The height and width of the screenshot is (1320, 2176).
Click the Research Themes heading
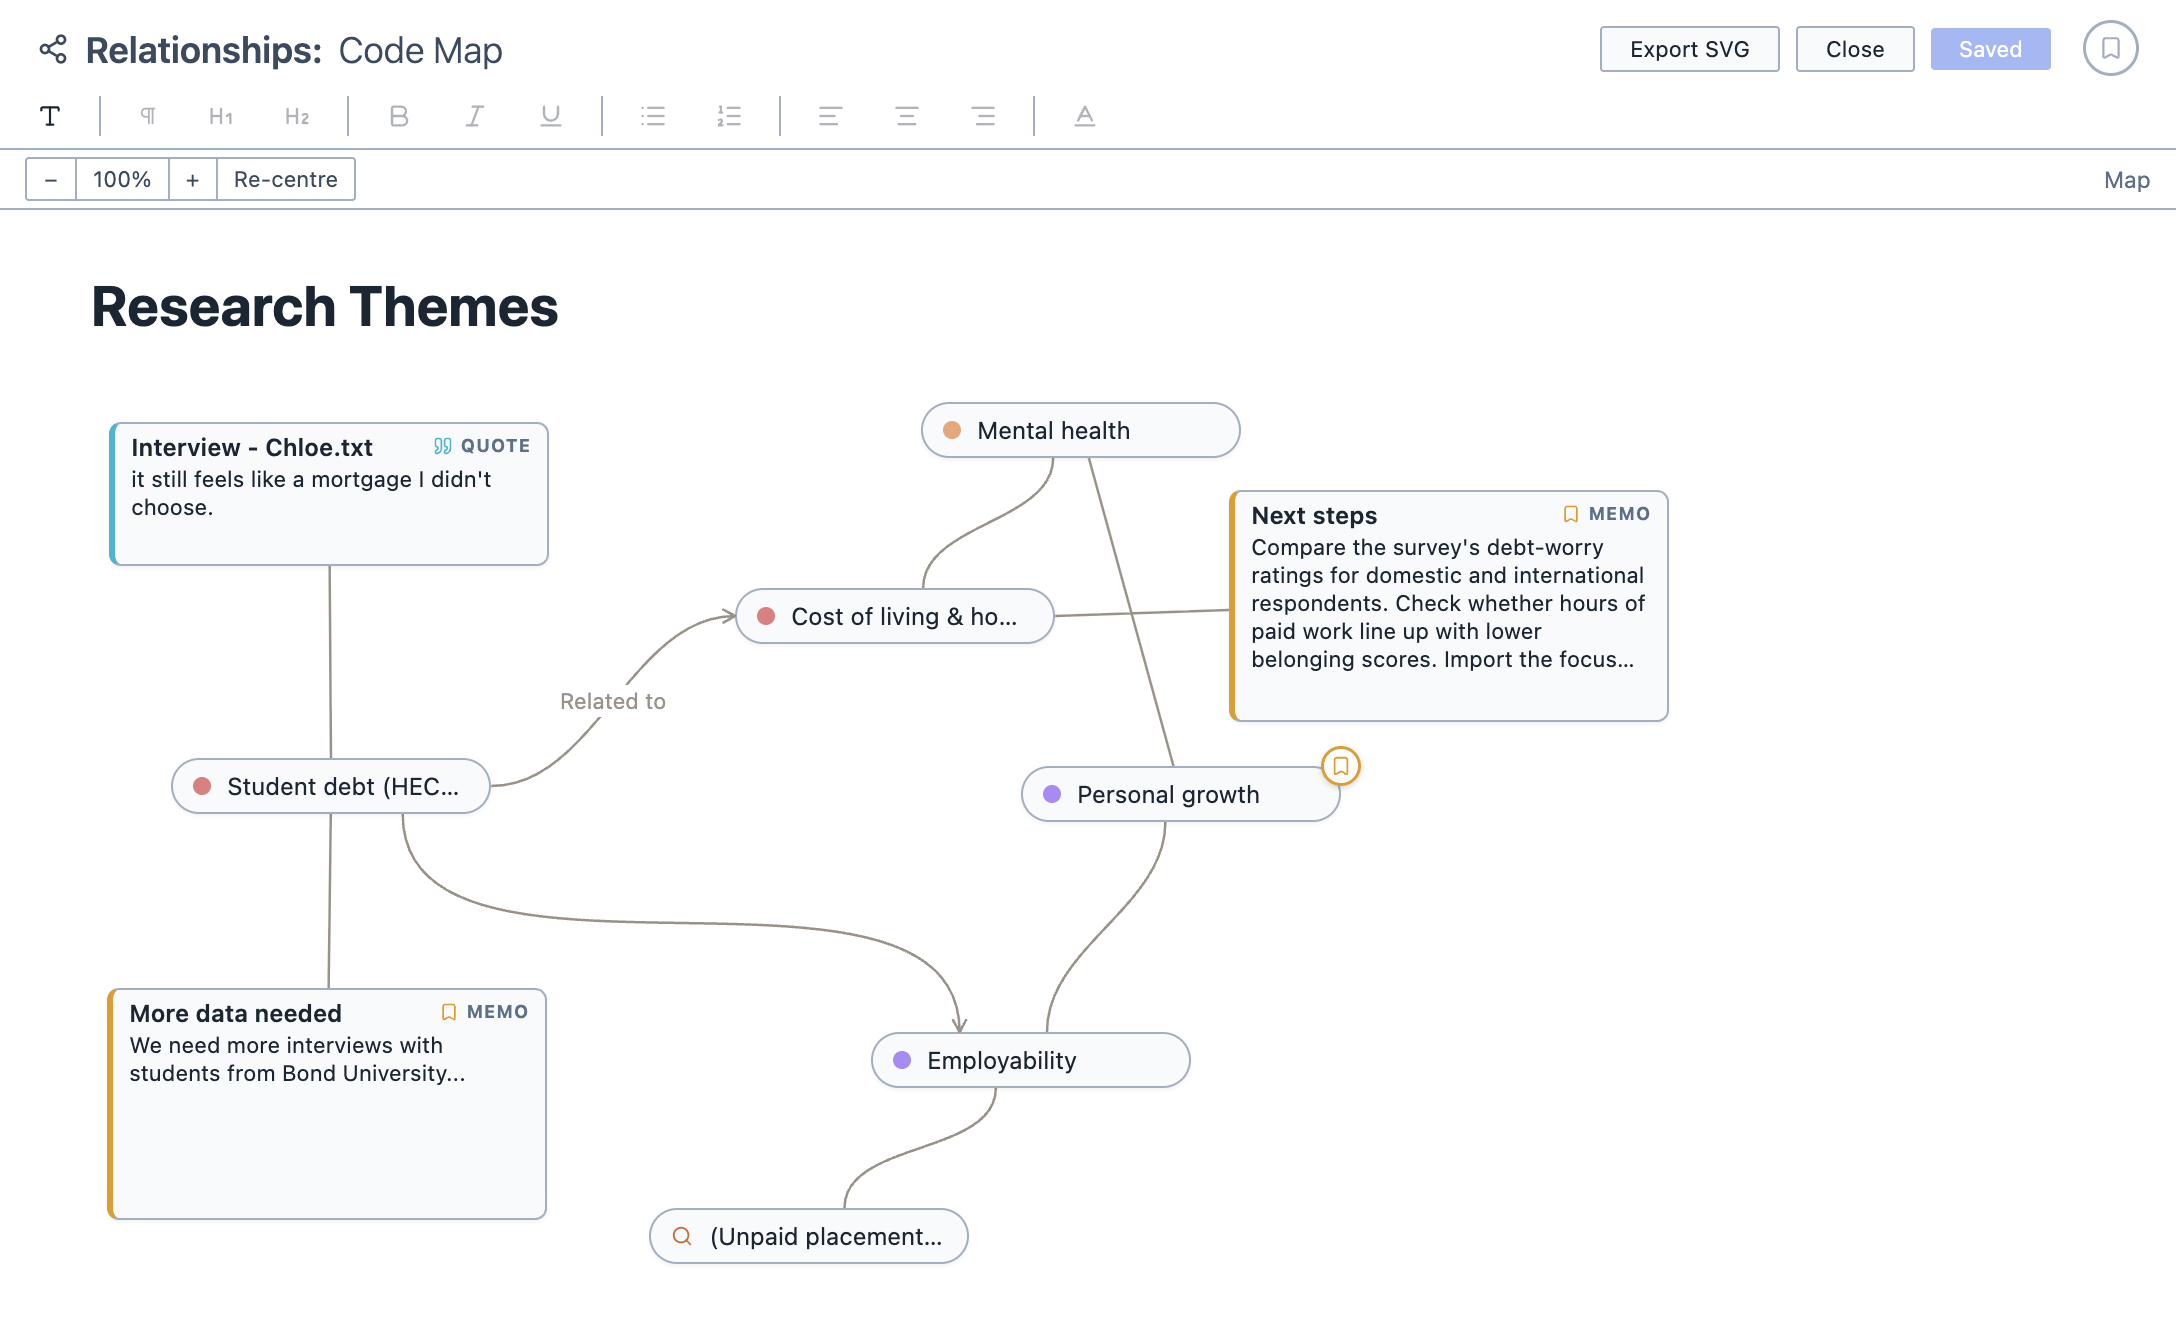[x=325, y=306]
